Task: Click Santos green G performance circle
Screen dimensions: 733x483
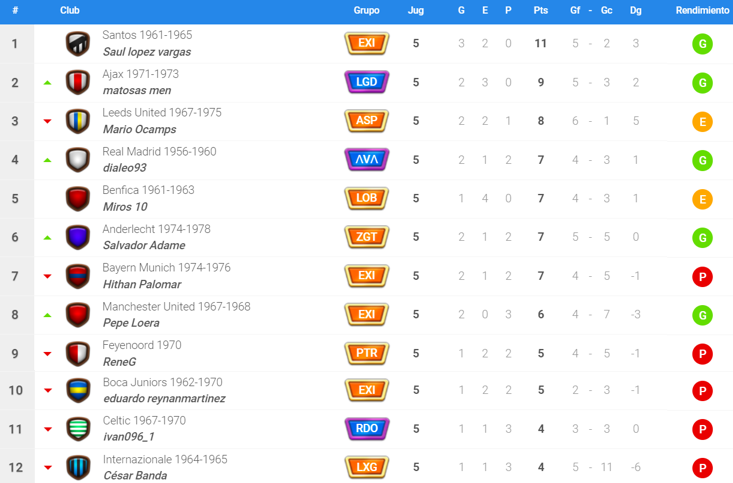Action: (x=702, y=44)
